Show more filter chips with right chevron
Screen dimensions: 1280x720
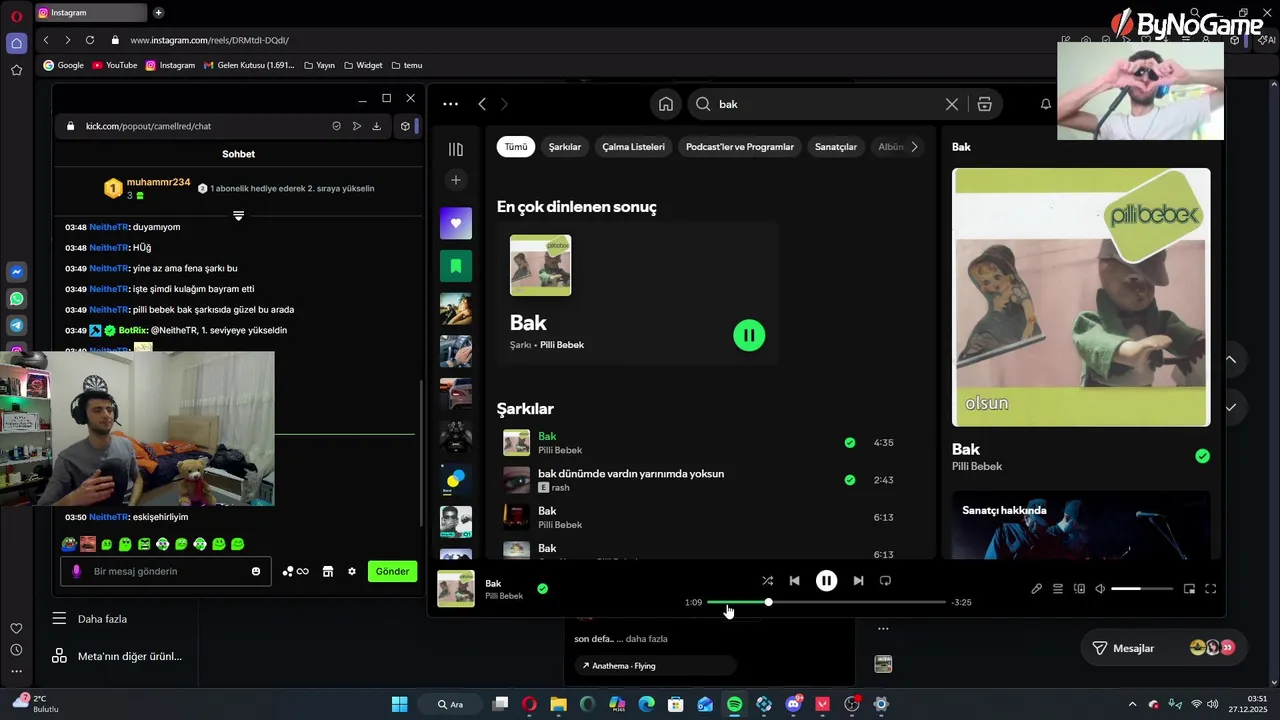914,147
